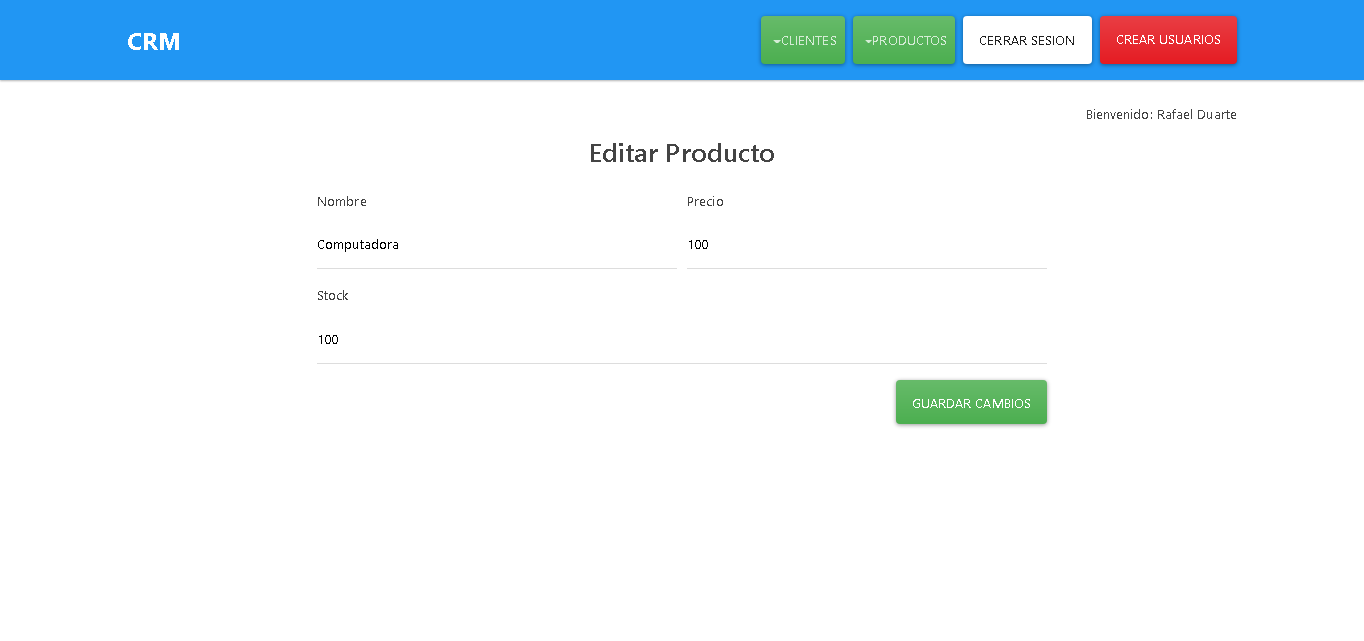This screenshot has height=641, width=1364.
Task: Click the Precio field label
Action: (x=705, y=201)
